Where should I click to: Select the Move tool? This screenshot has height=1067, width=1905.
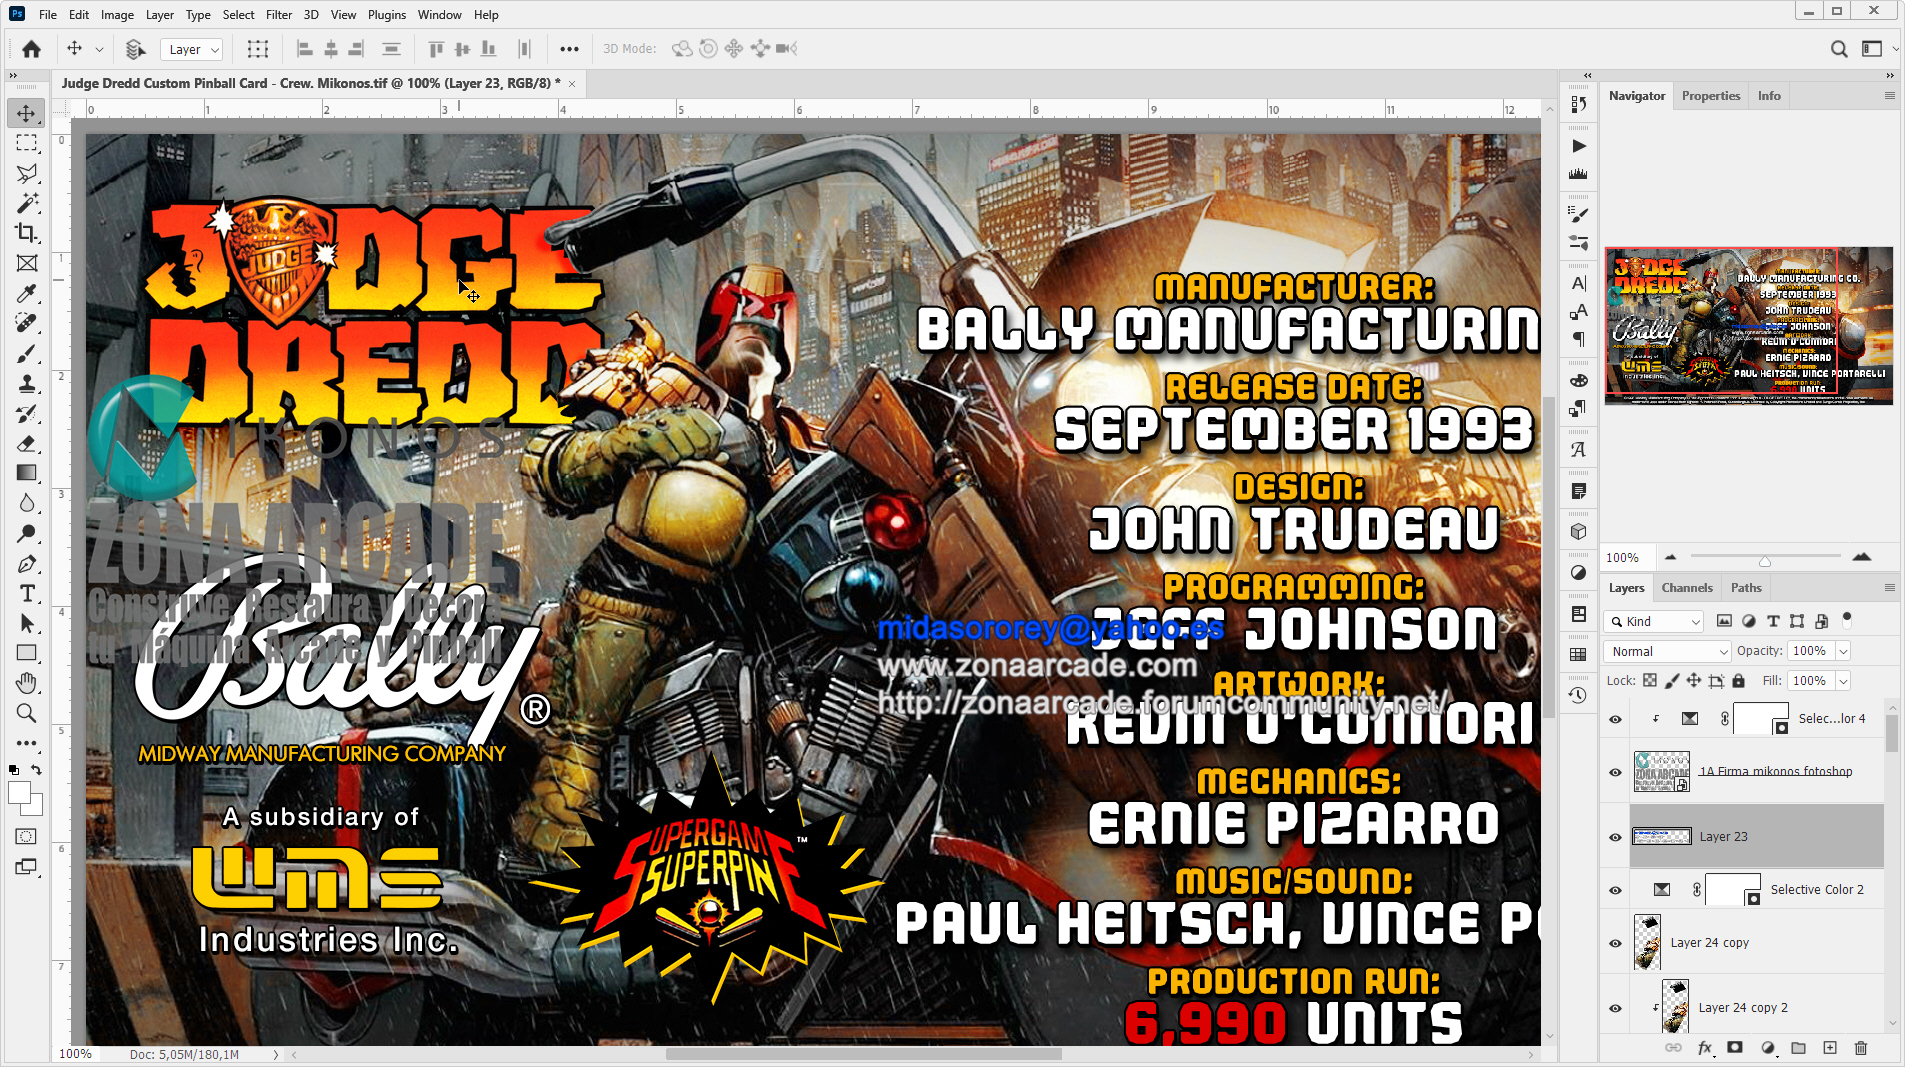[27, 113]
